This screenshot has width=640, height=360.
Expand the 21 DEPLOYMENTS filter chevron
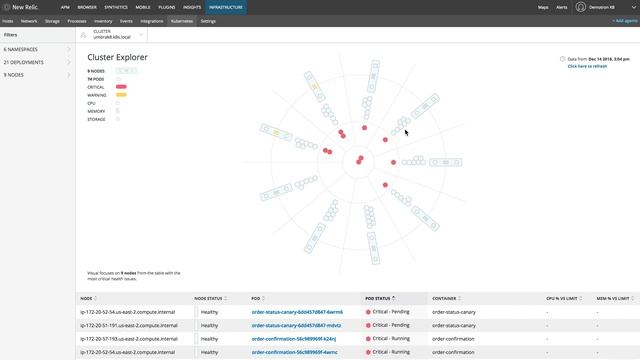click(69, 62)
